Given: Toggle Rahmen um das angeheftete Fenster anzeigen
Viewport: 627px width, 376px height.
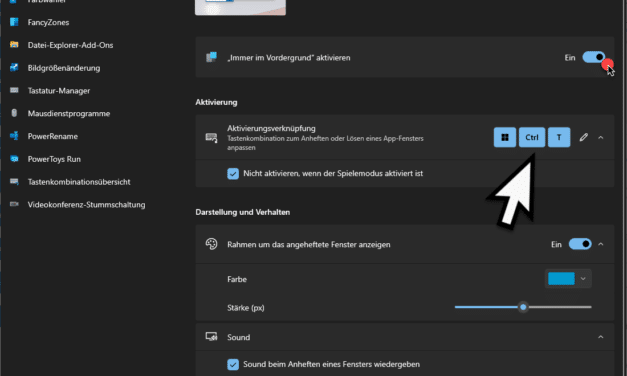Looking at the screenshot, I should click(x=580, y=244).
